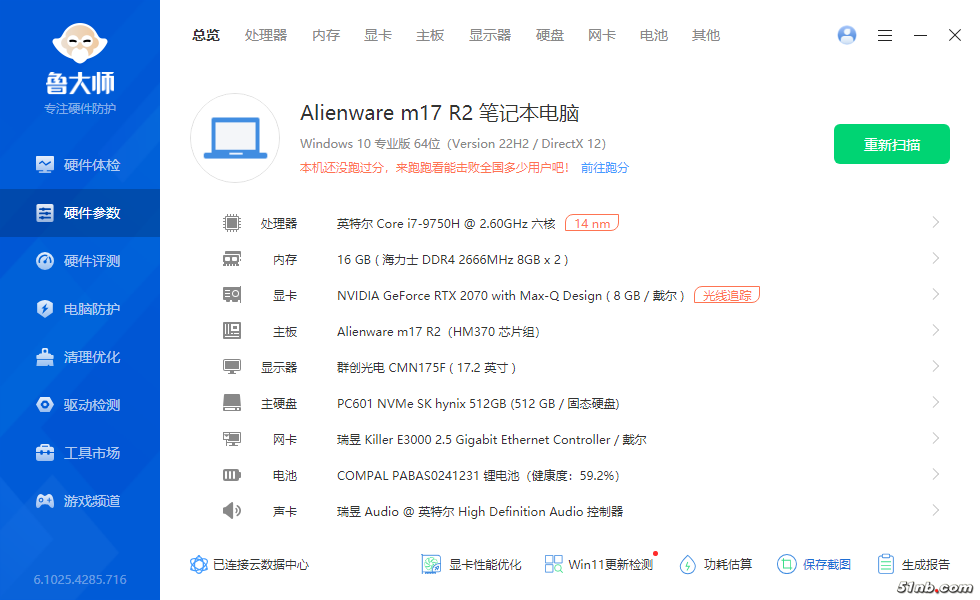
Task: Switch to the 主板 tab
Action: [x=430, y=36]
